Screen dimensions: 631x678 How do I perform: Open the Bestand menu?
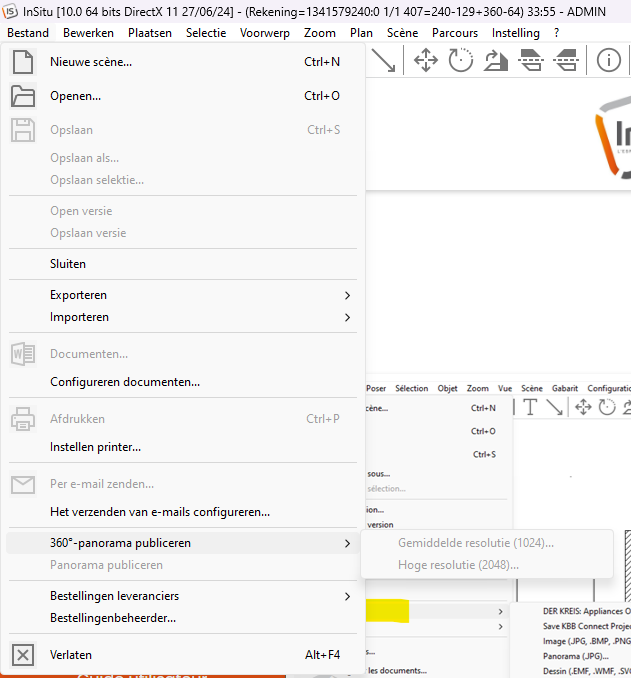(x=28, y=33)
